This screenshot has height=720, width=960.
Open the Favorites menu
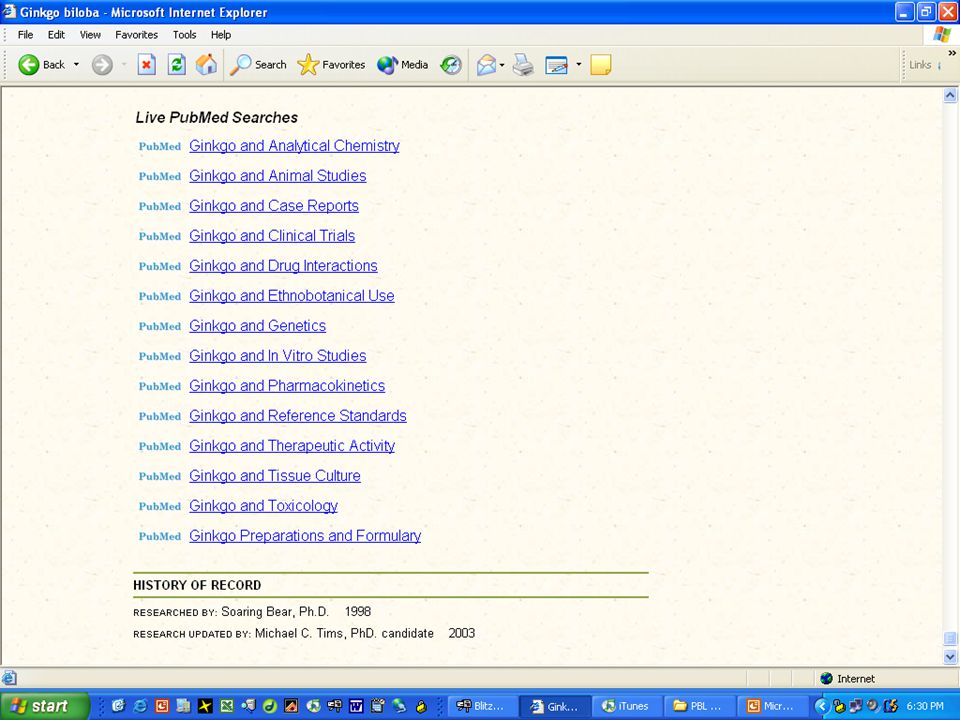click(x=136, y=35)
